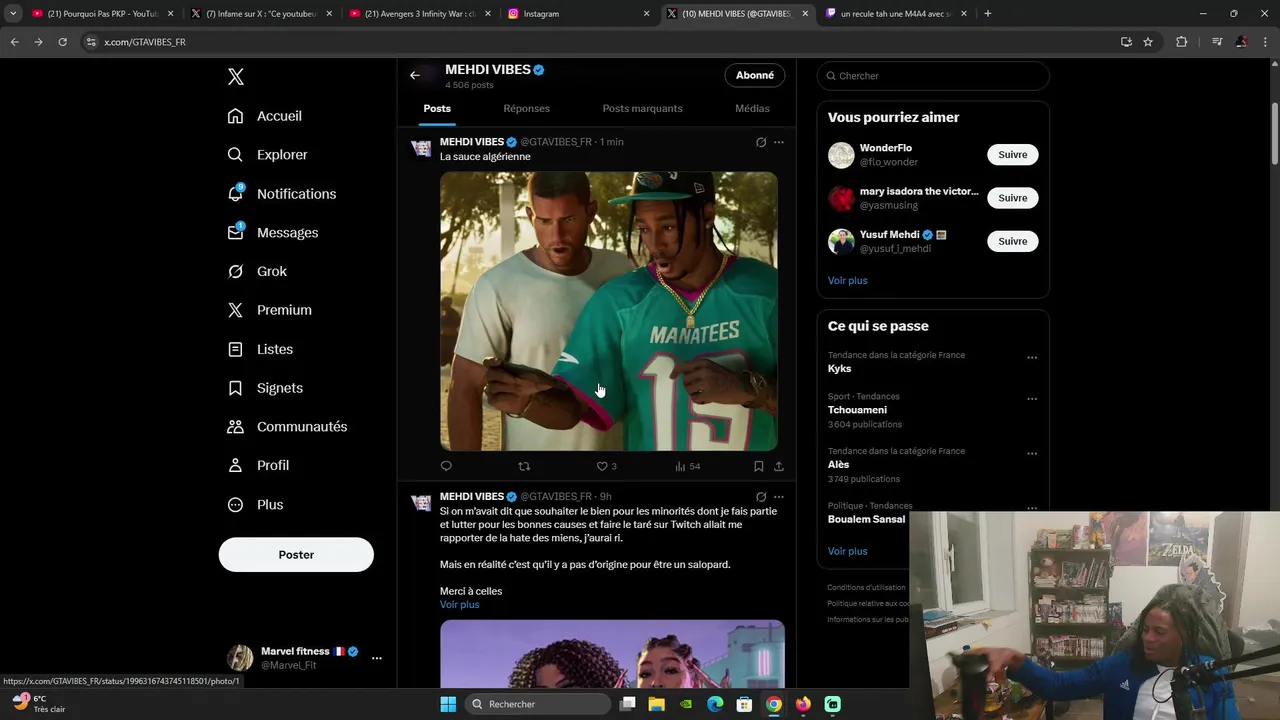Click Windows Rechercher taskbar search box
Viewport: 1280px width, 720px height.
(x=540, y=704)
